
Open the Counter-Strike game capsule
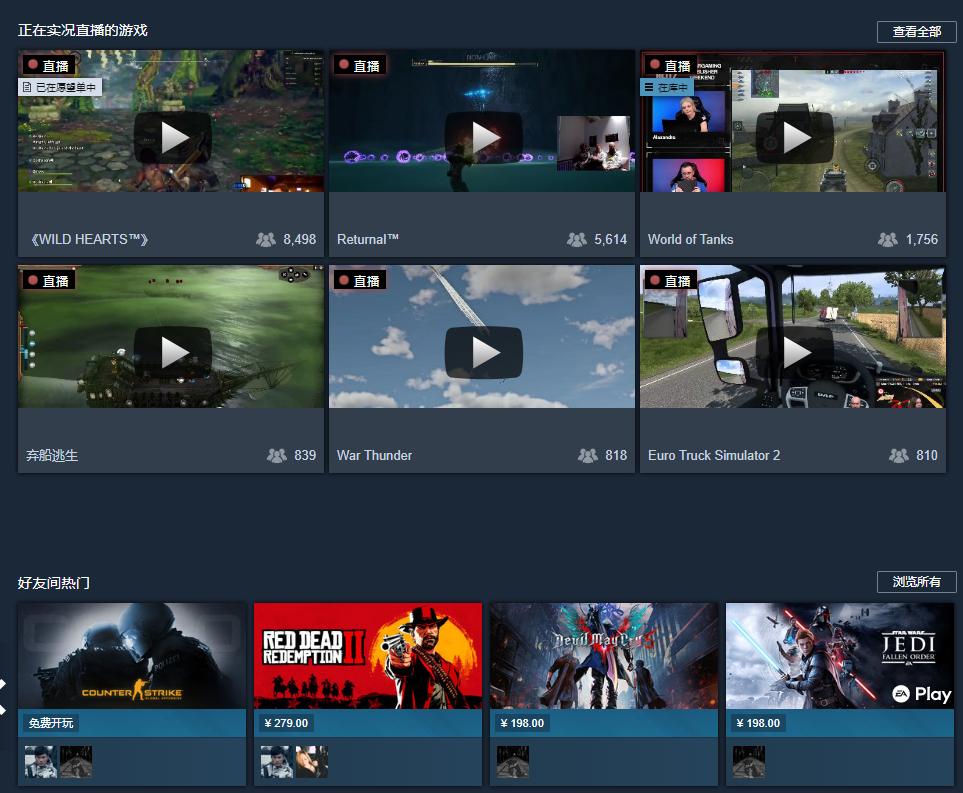pos(132,656)
